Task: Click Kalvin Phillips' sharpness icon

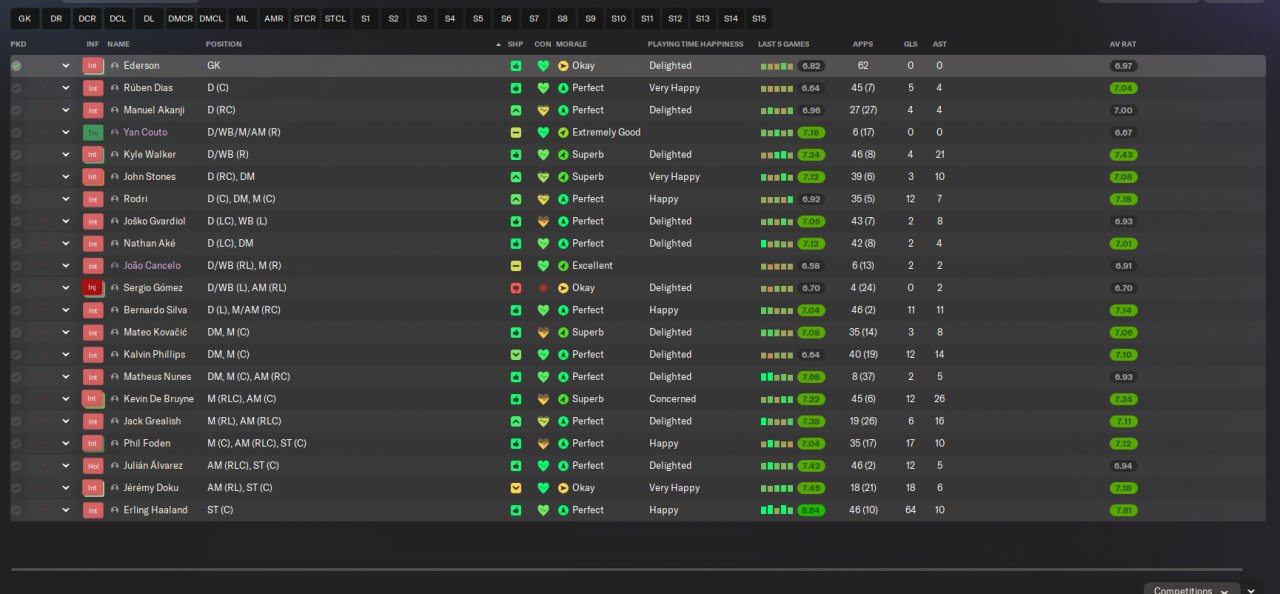Action: point(516,355)
